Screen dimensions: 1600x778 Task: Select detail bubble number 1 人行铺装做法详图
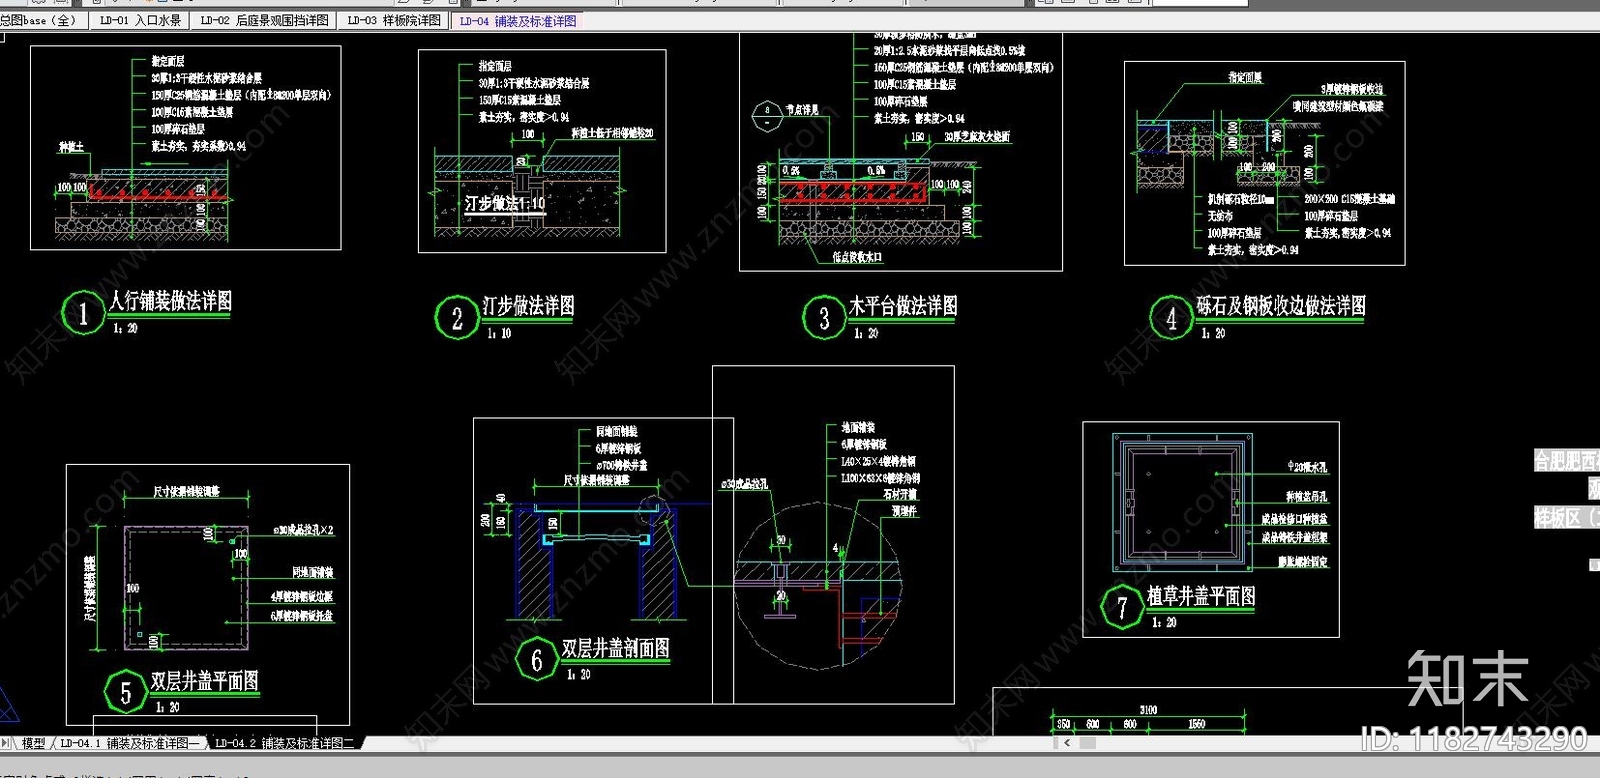point(83,313)
